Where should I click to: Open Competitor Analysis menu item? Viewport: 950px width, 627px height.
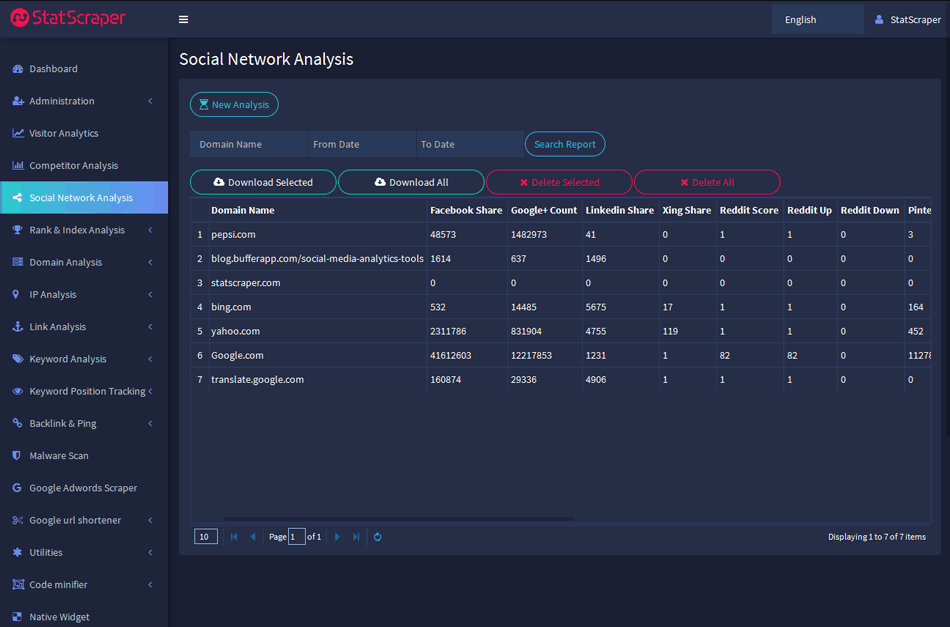coord(84,165)
